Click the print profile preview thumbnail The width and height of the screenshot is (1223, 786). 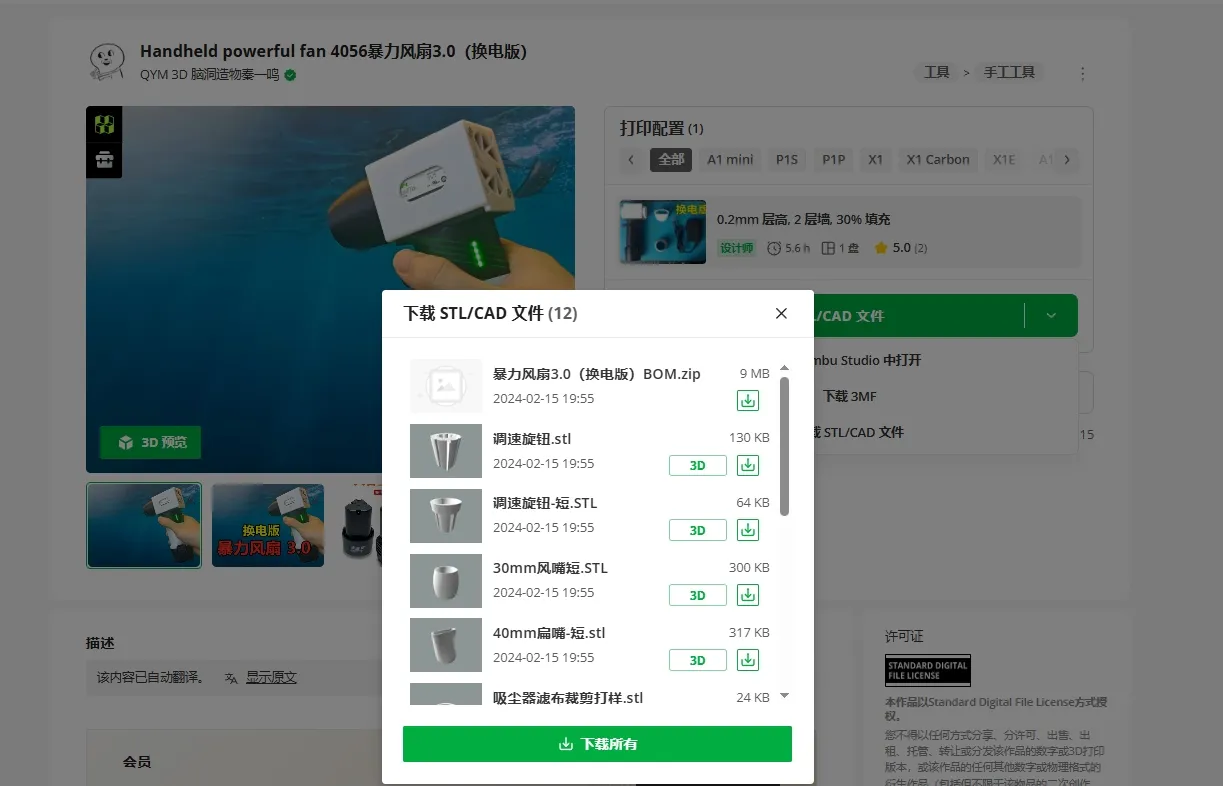663,232
